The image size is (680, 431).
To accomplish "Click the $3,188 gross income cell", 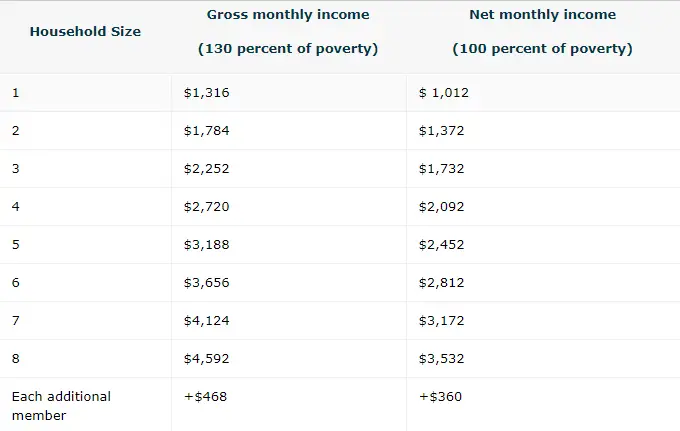I will tap(207, 245).
